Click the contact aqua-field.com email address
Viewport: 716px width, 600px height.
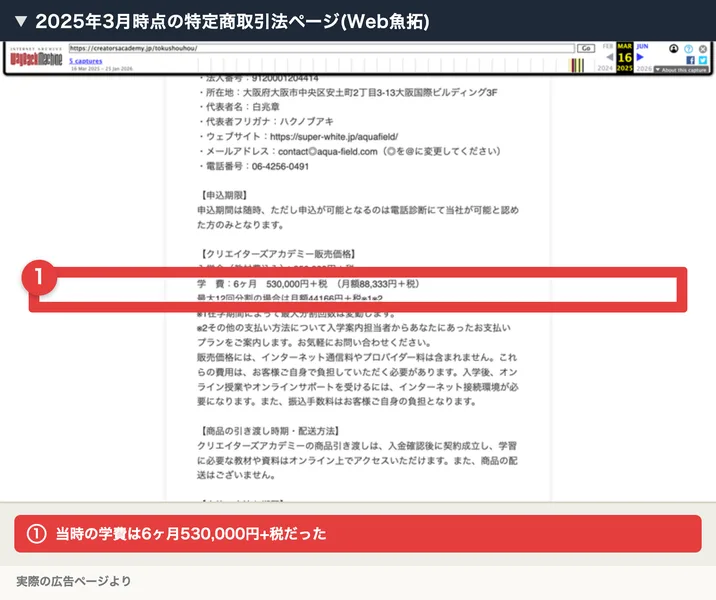point(327,151)
